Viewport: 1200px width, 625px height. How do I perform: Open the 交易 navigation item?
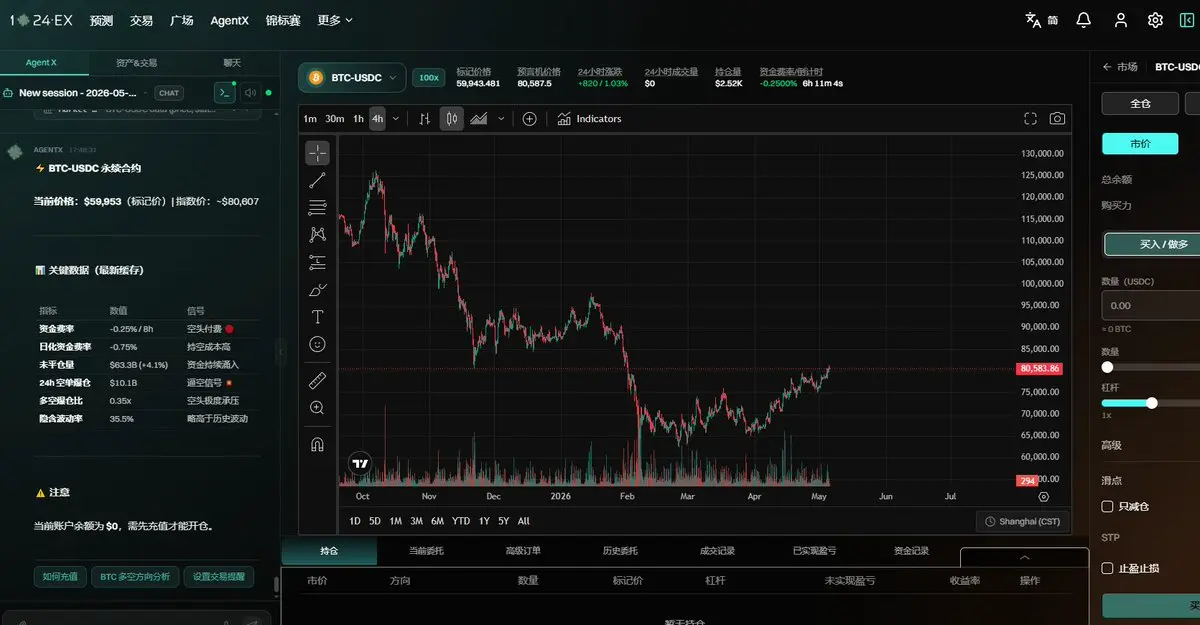(x=141, y=20)
